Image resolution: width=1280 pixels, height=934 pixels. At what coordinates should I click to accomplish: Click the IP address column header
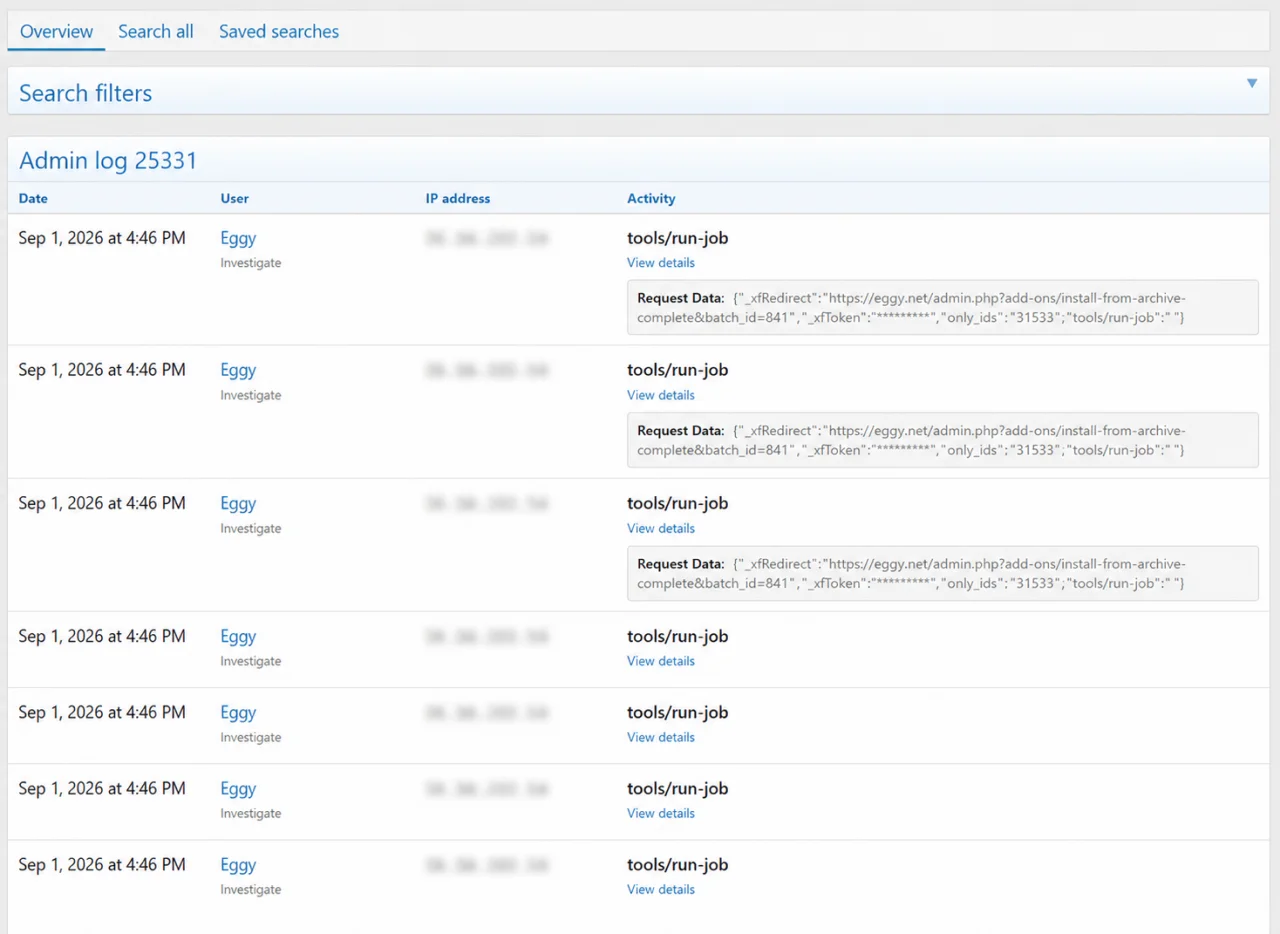point(458,198)
